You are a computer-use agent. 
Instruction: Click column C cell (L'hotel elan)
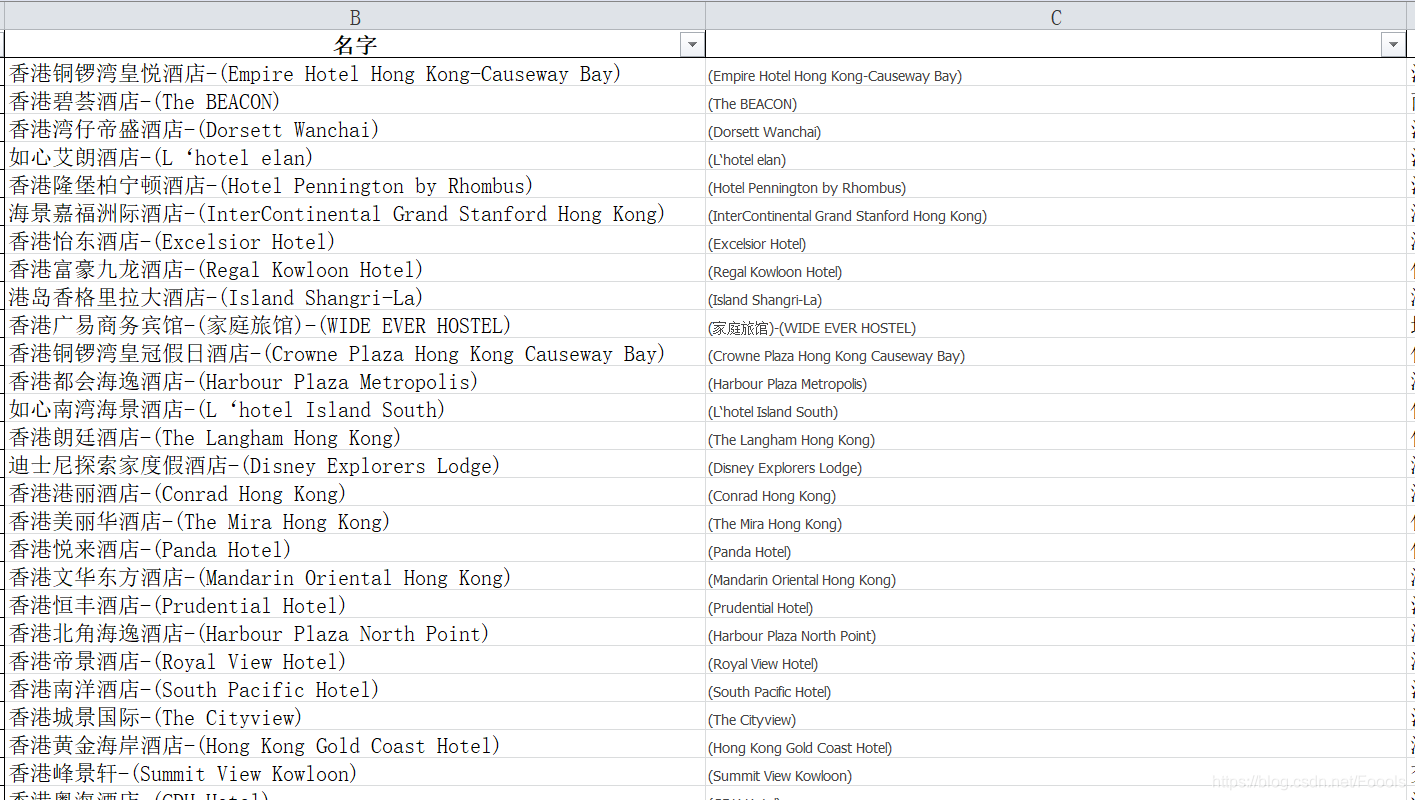(1057, 157)
